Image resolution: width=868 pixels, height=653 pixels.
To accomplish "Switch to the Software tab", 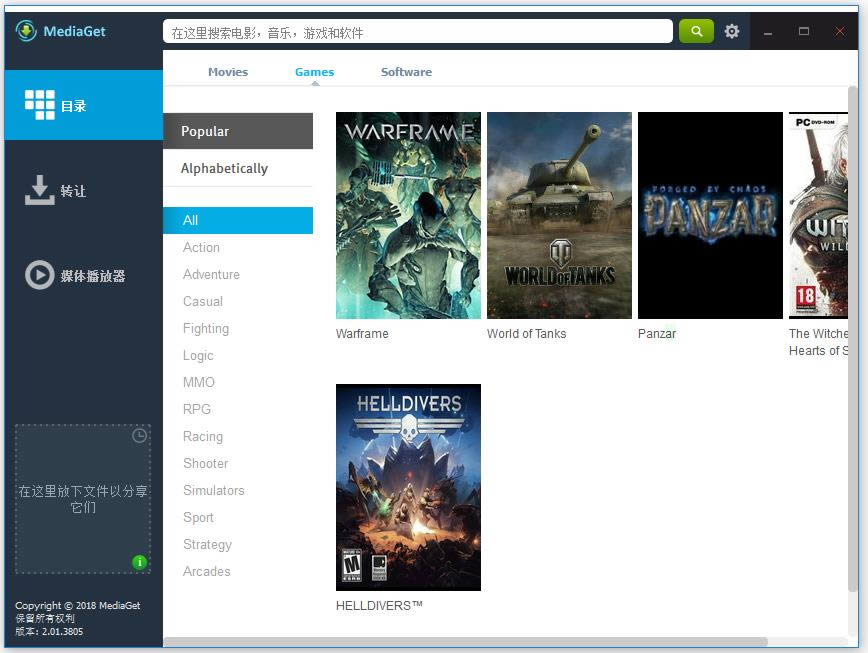I will (x=406, y=72).
